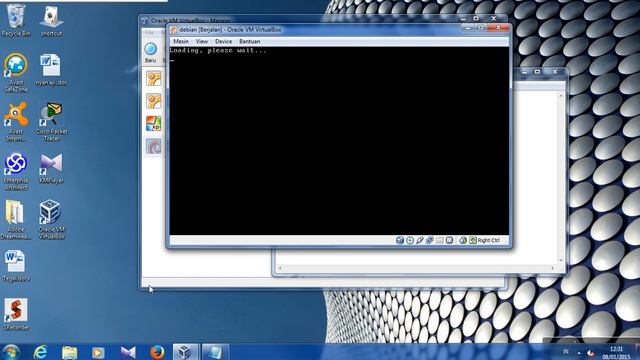
Task: Open Internet Explorer from the taskbar
Action: coord(40,352)
